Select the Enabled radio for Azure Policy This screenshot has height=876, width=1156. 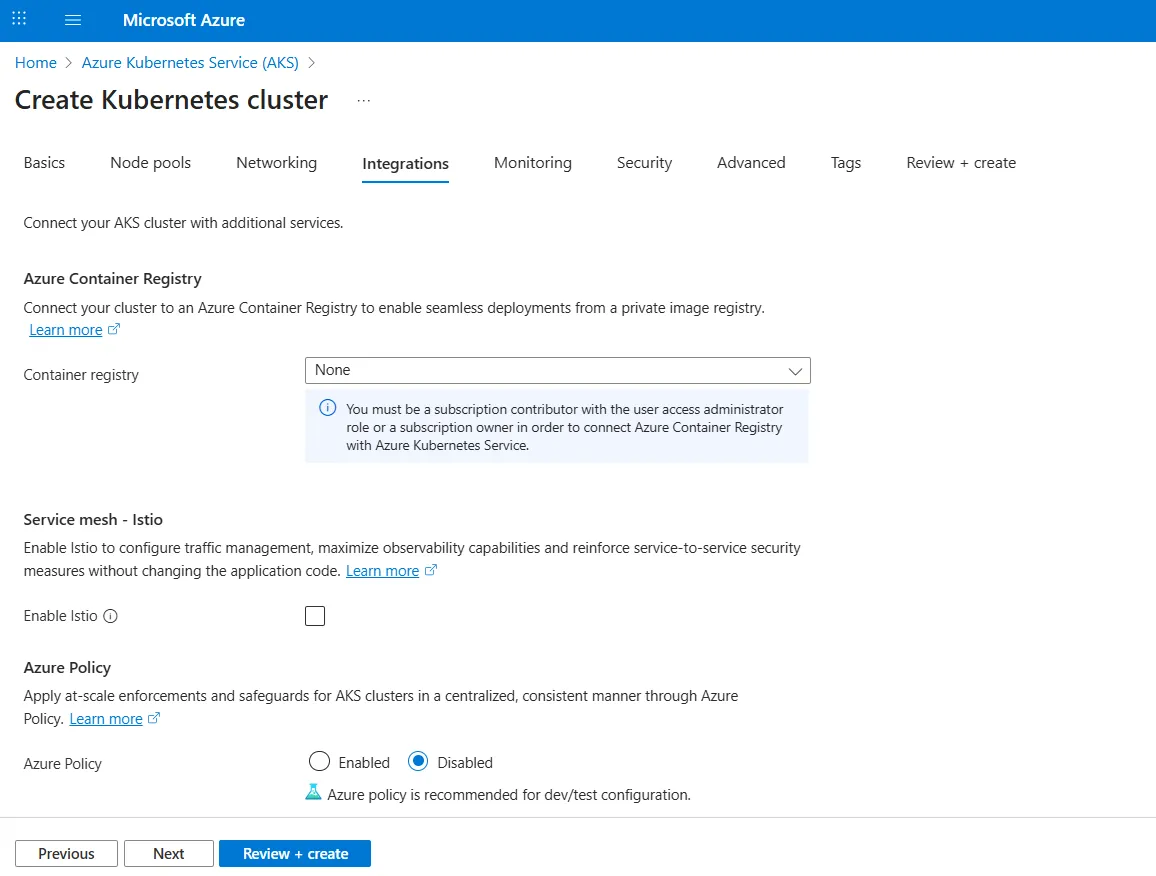[319, 761]
